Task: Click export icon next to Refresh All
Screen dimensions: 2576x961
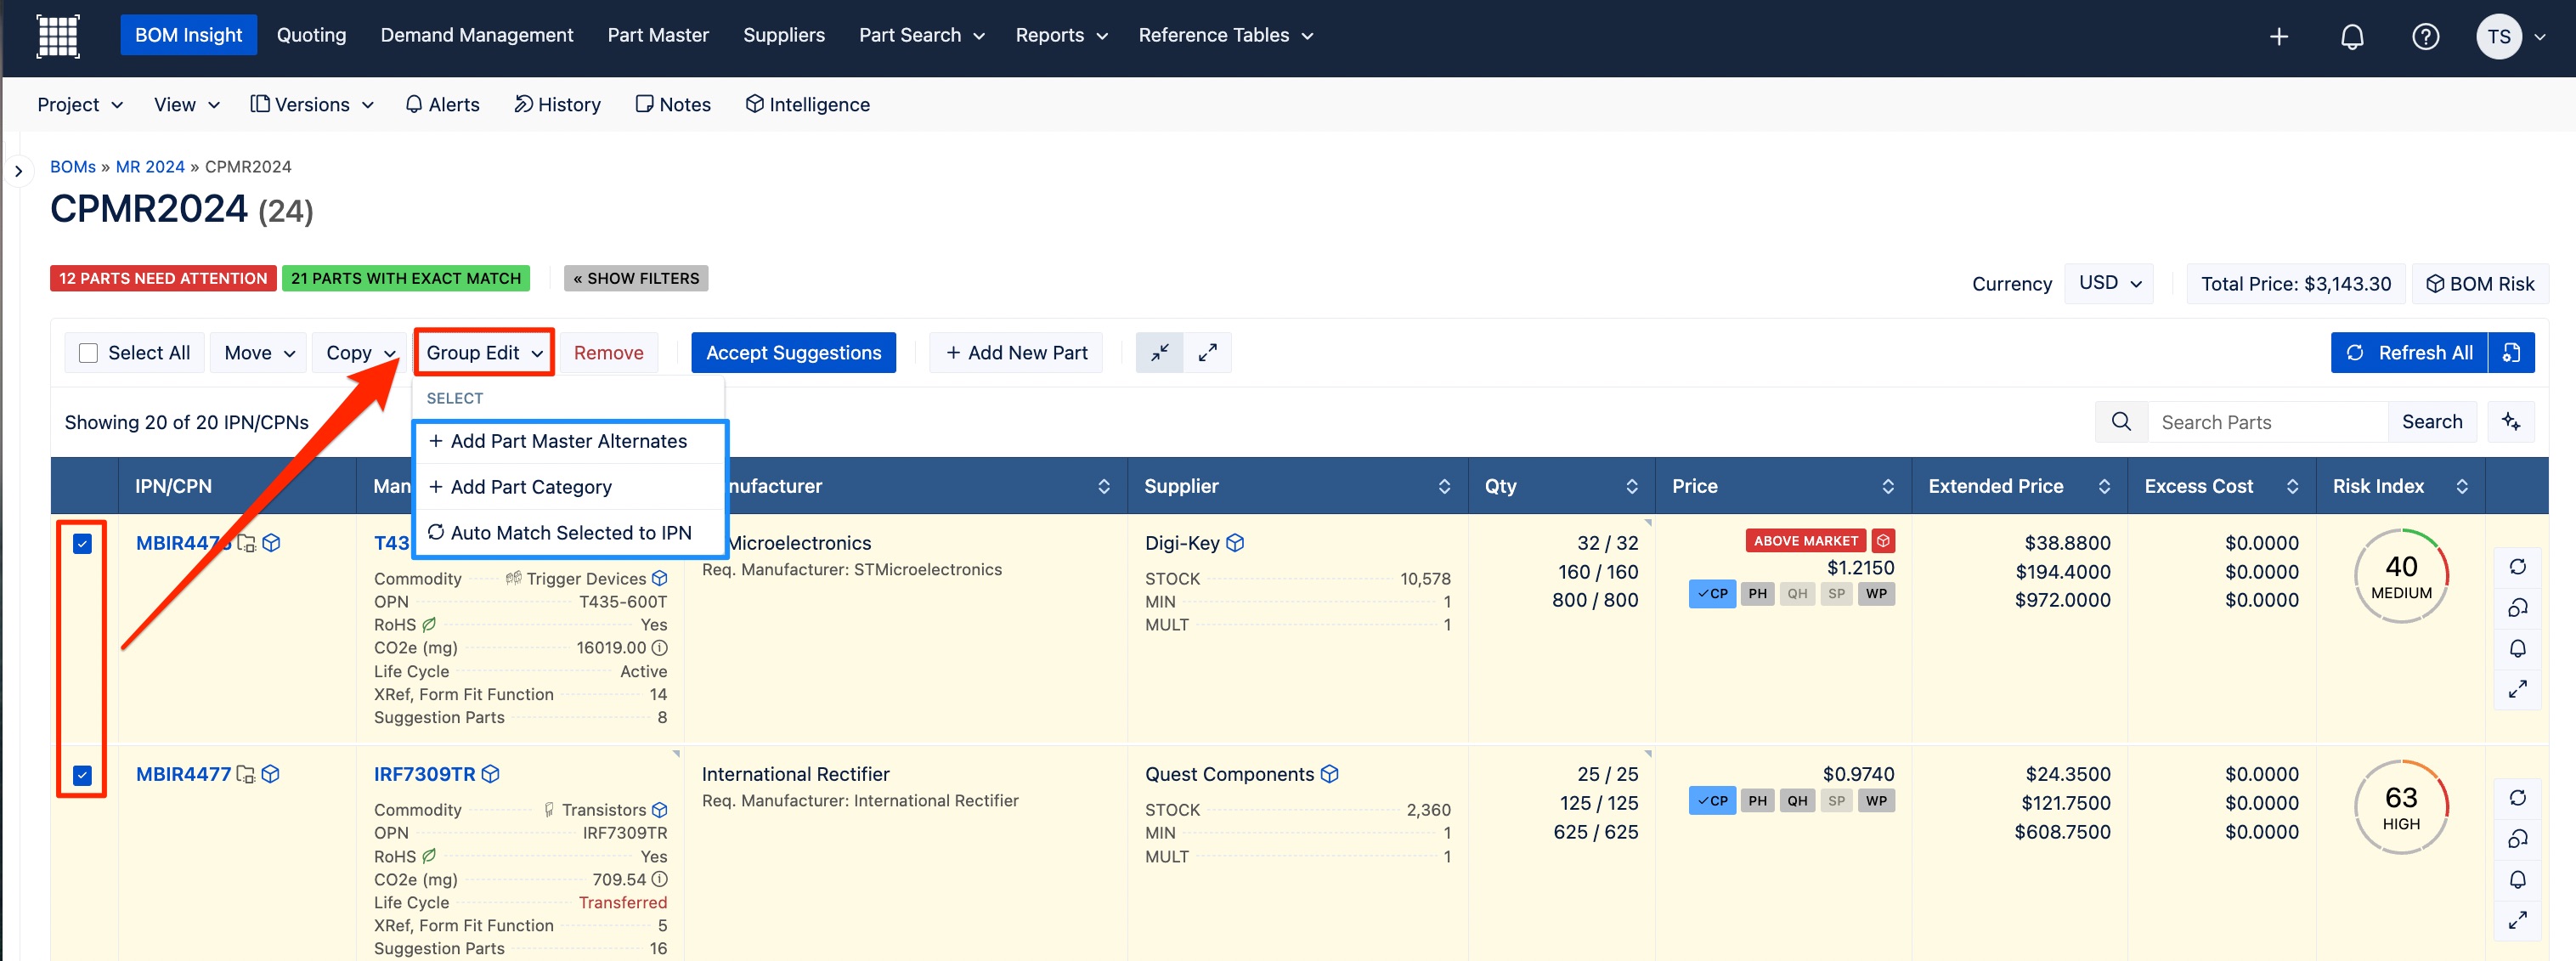Action: (2511, 353)
